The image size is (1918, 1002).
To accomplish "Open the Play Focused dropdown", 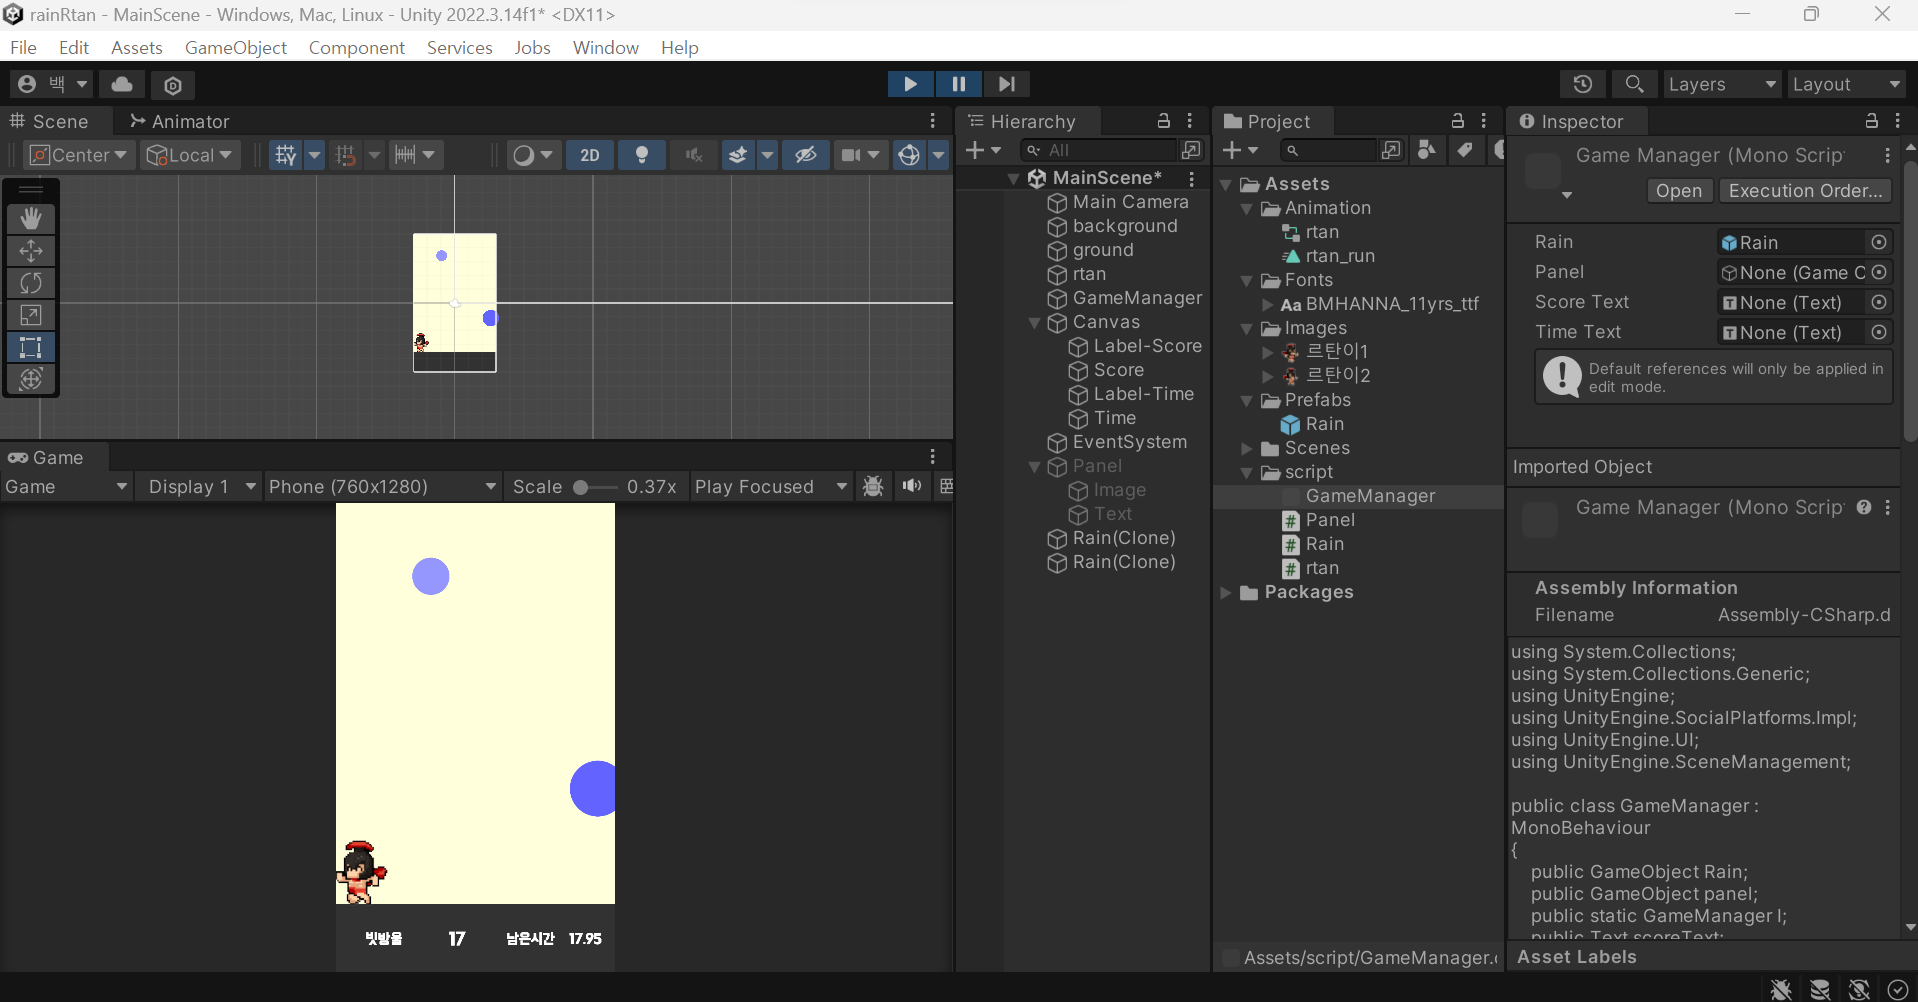I will click(x=770, y=486).
